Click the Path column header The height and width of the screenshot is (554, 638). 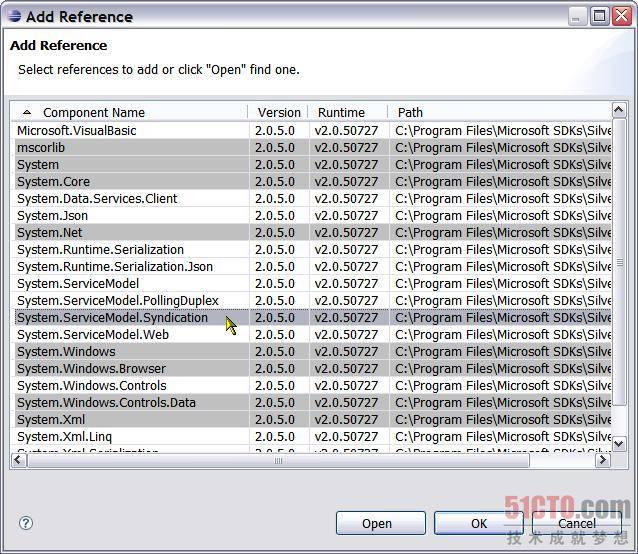tap(500, 112)
